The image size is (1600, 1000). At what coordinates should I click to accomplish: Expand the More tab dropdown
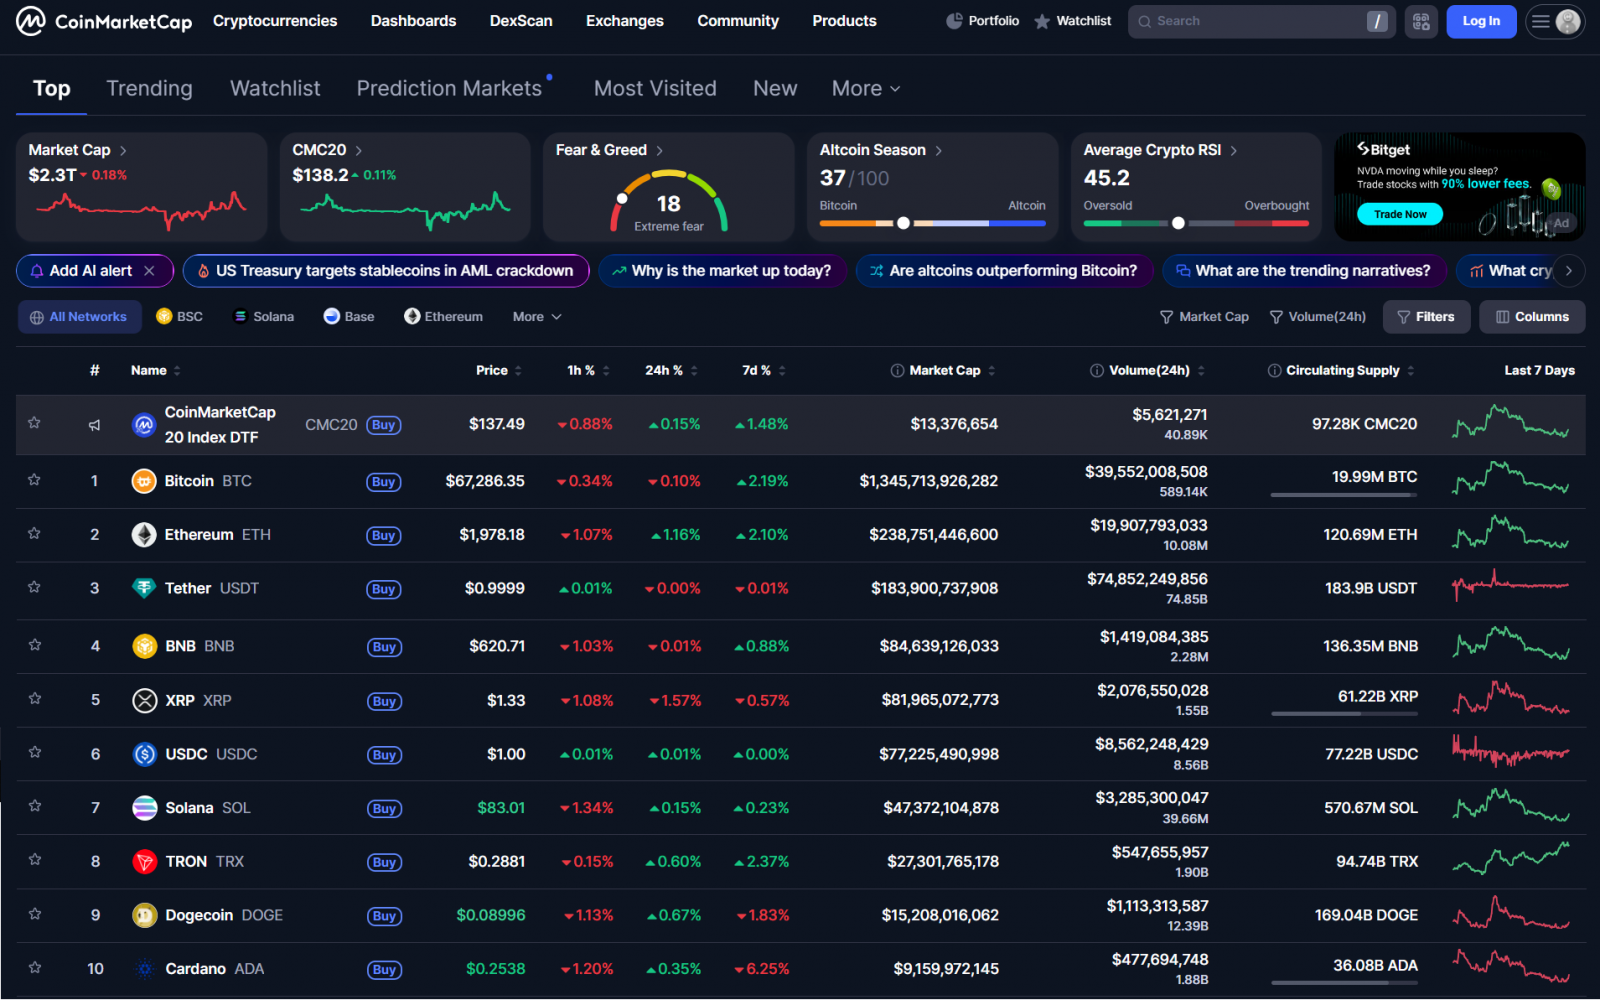point(865,89)
